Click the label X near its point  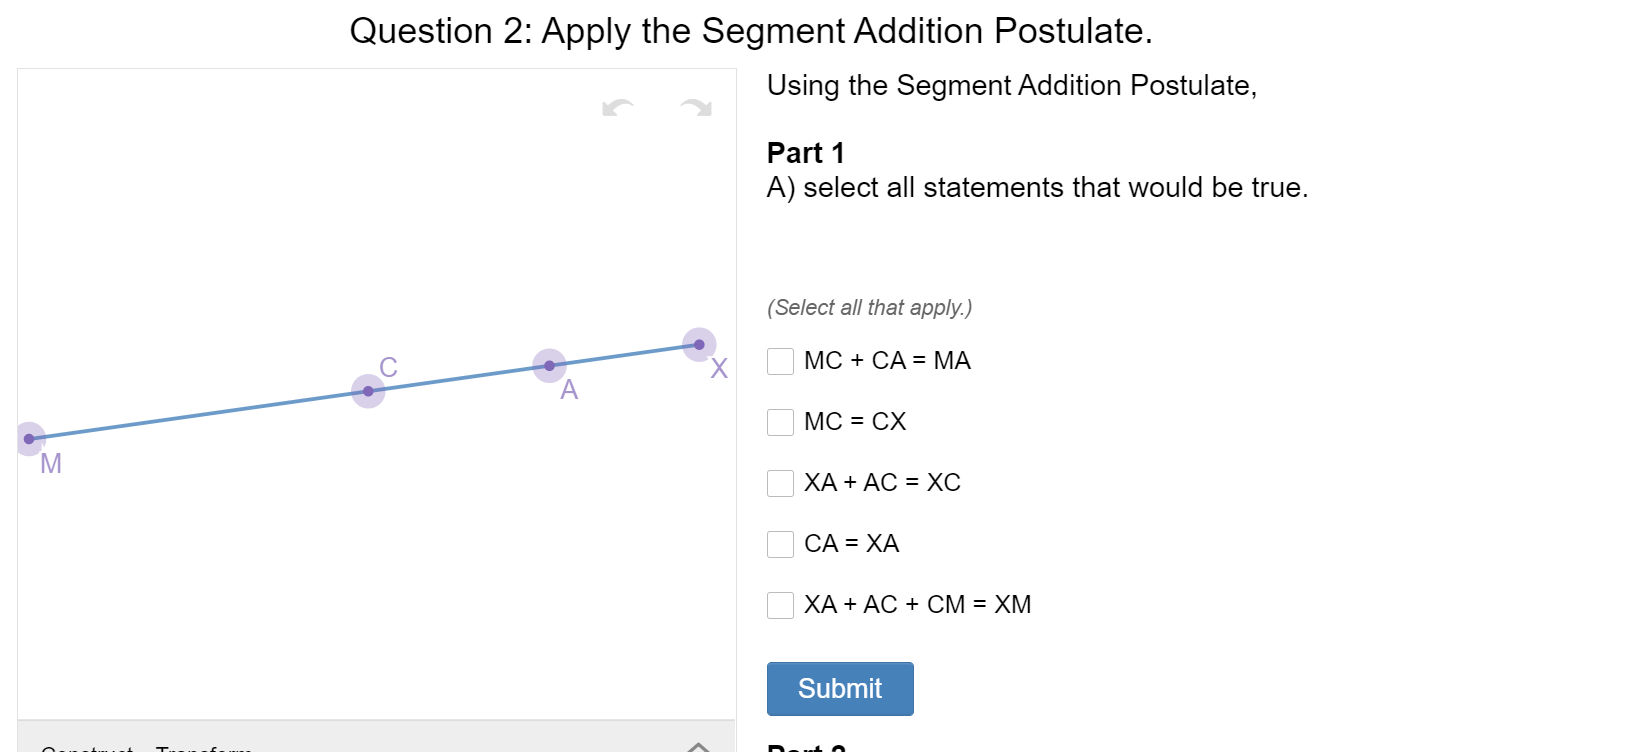click(718, 370)
